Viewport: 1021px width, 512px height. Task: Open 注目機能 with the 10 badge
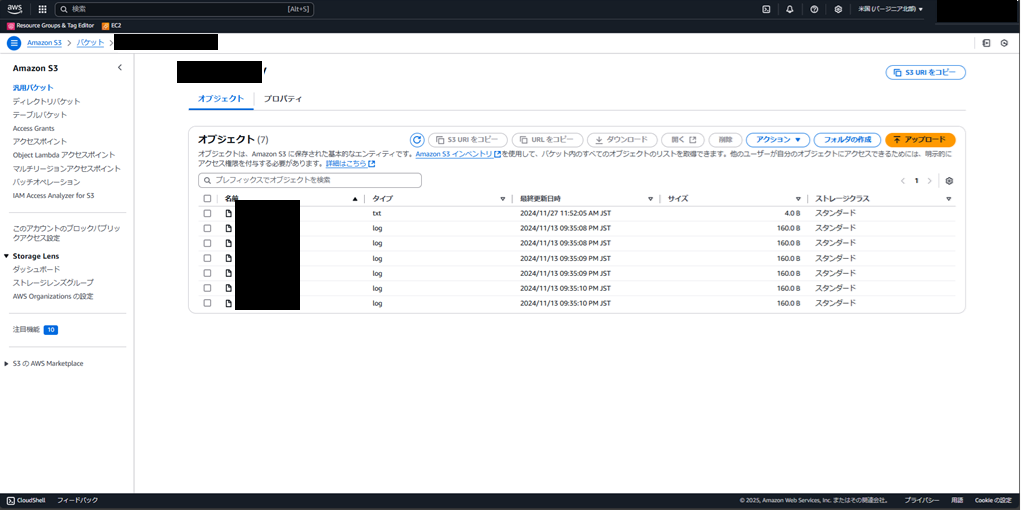tap(35, 330)
